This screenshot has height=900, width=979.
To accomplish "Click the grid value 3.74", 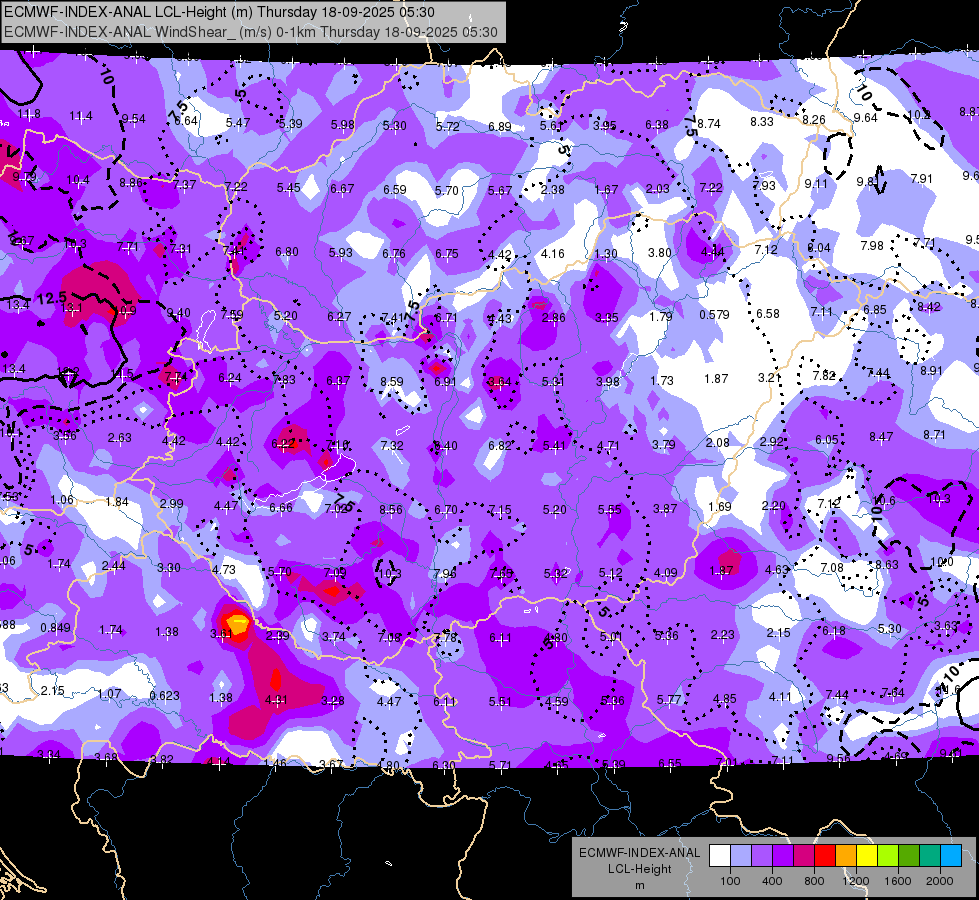I will [333, 636].
